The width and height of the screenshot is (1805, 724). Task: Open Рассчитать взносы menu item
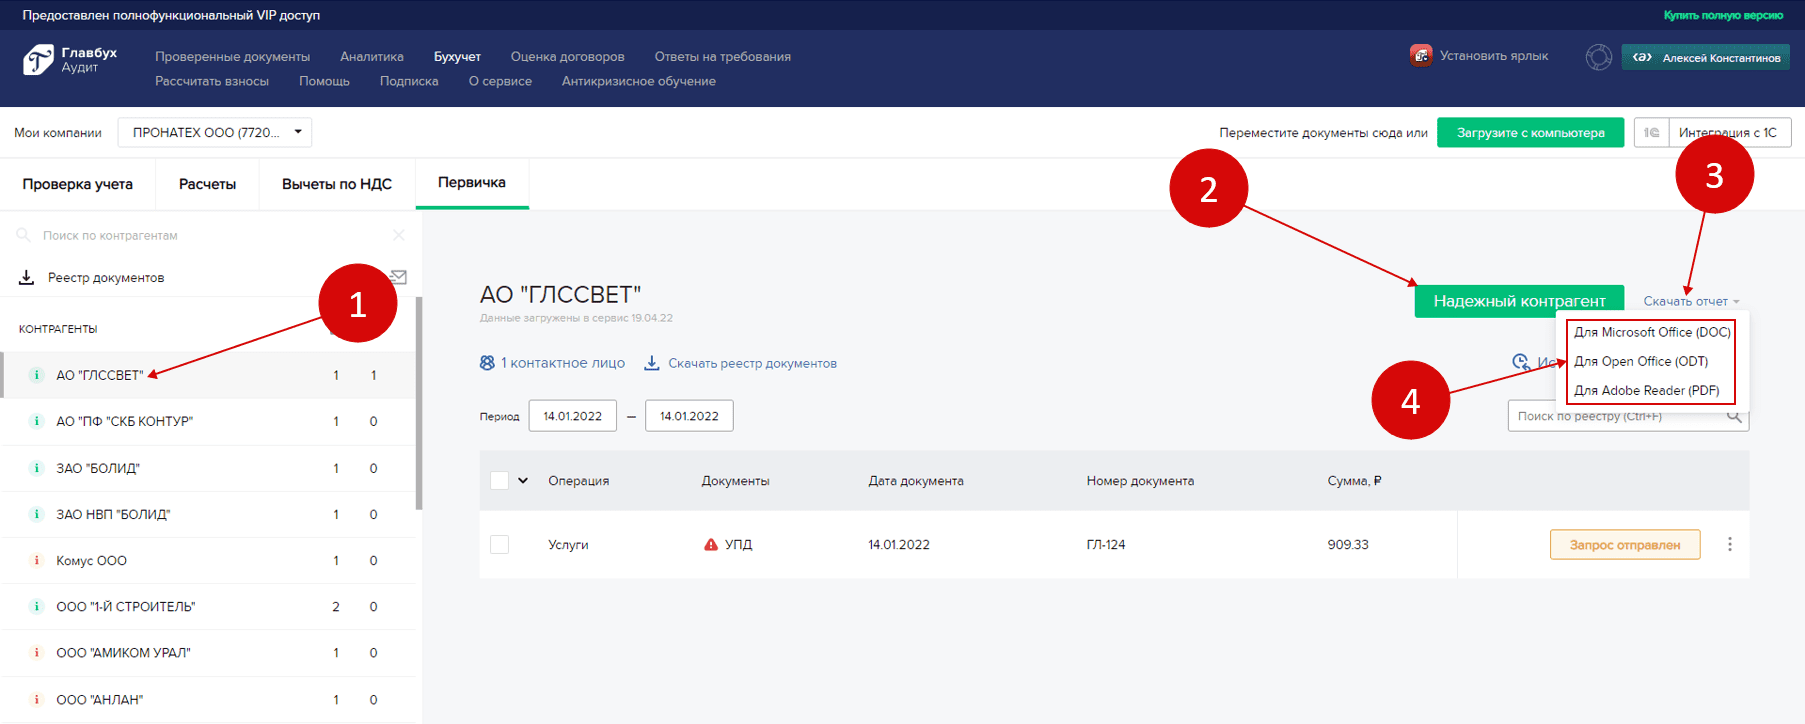click(x=212, y=81)
